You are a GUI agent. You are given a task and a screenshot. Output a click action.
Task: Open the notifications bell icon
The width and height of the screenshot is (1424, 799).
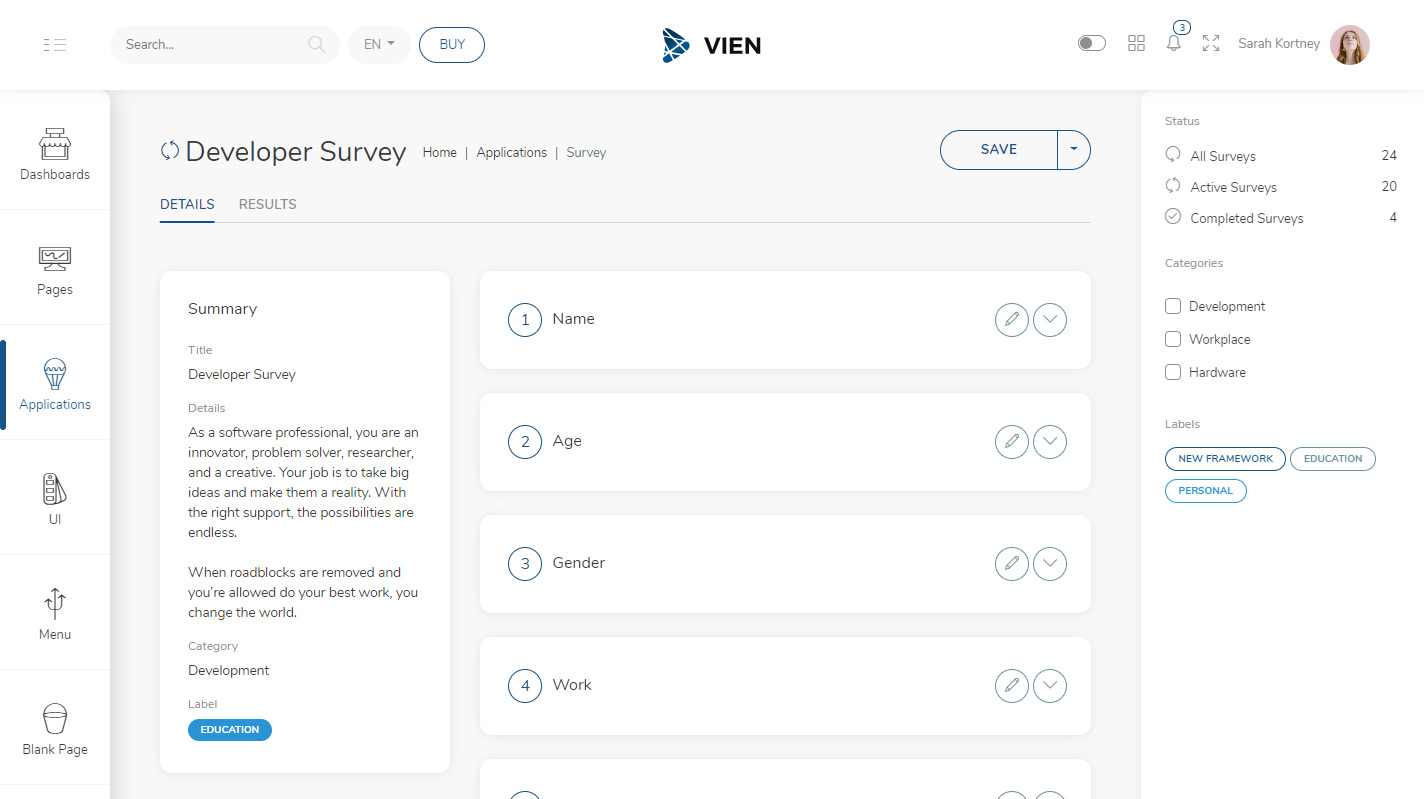[1174, 44]
